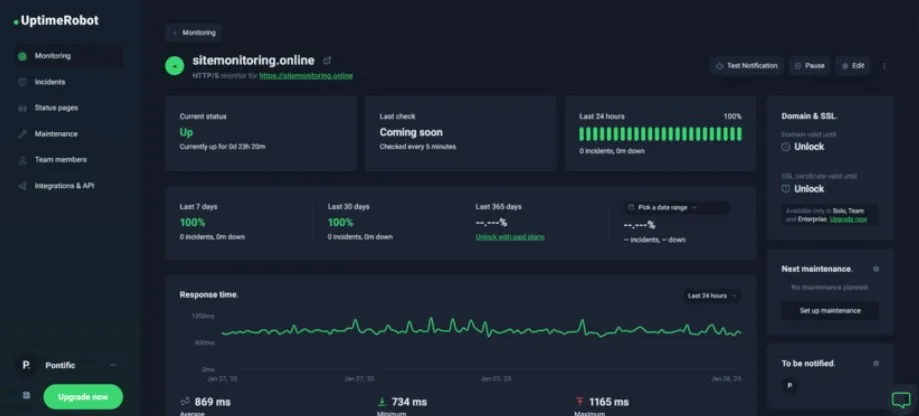919x416 pixels.
Task: Click the Monitoring globe icon in sidebar
Action: tap(22, 57)
